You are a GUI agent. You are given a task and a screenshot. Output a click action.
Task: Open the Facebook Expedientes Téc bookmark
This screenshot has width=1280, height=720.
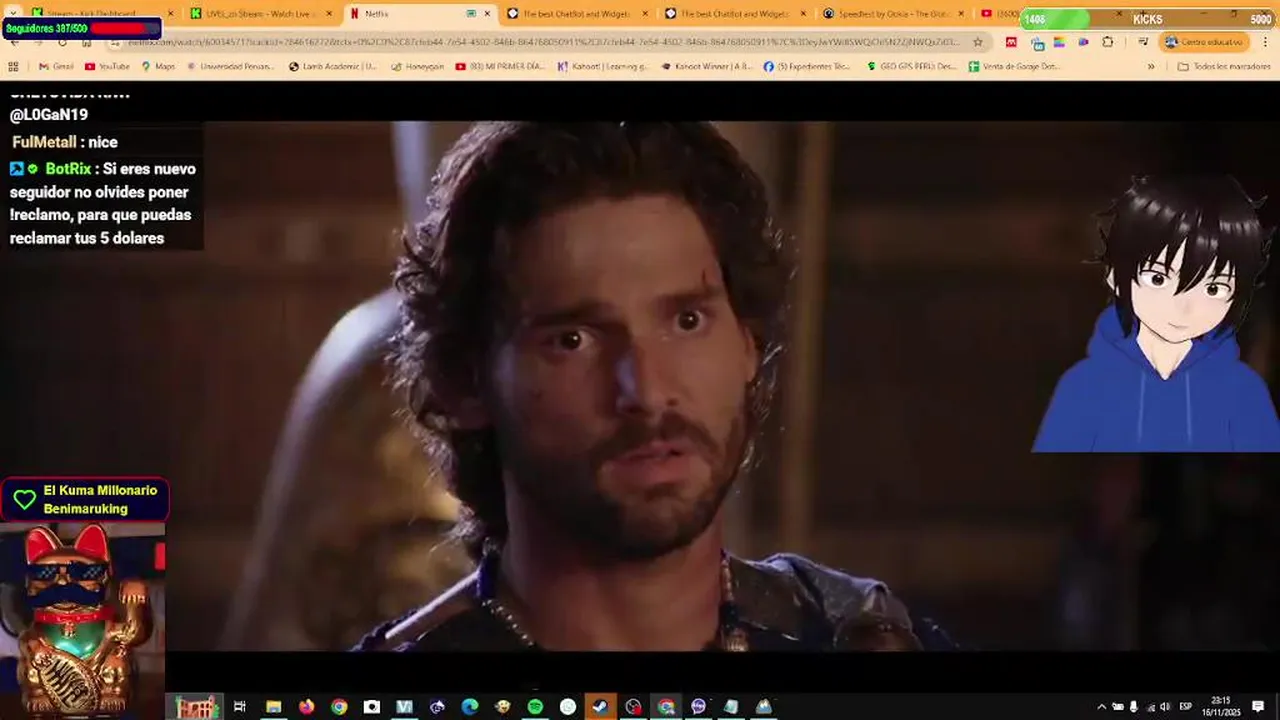806,66
